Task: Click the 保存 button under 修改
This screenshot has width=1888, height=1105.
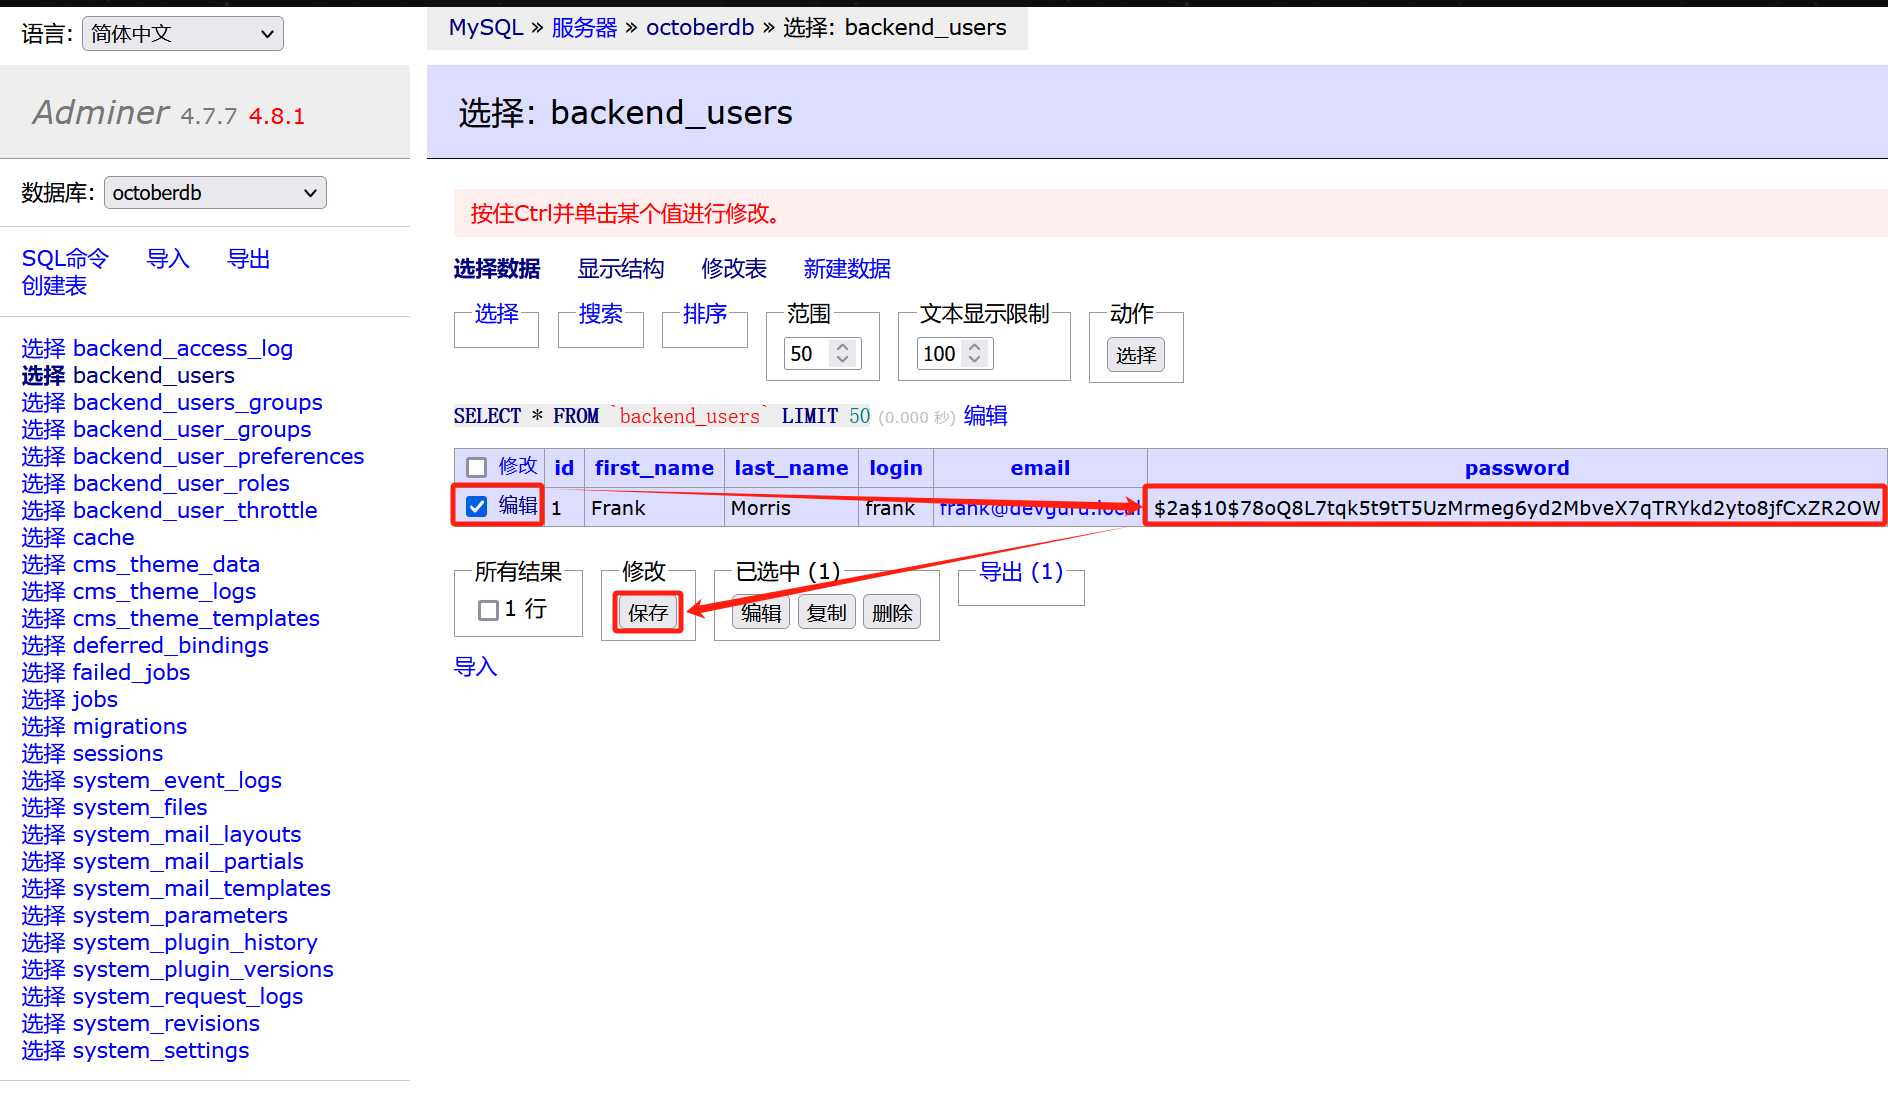Action: pos(647,612)
